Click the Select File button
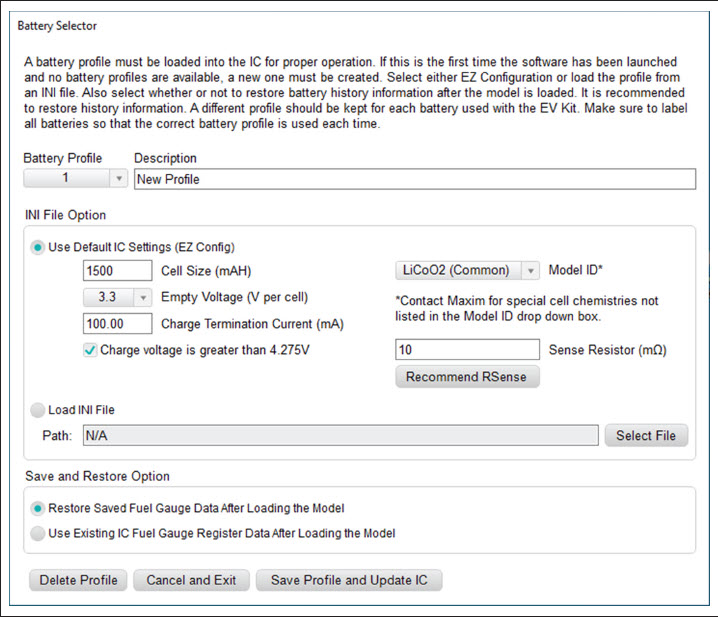 click(x=646, y=435)
